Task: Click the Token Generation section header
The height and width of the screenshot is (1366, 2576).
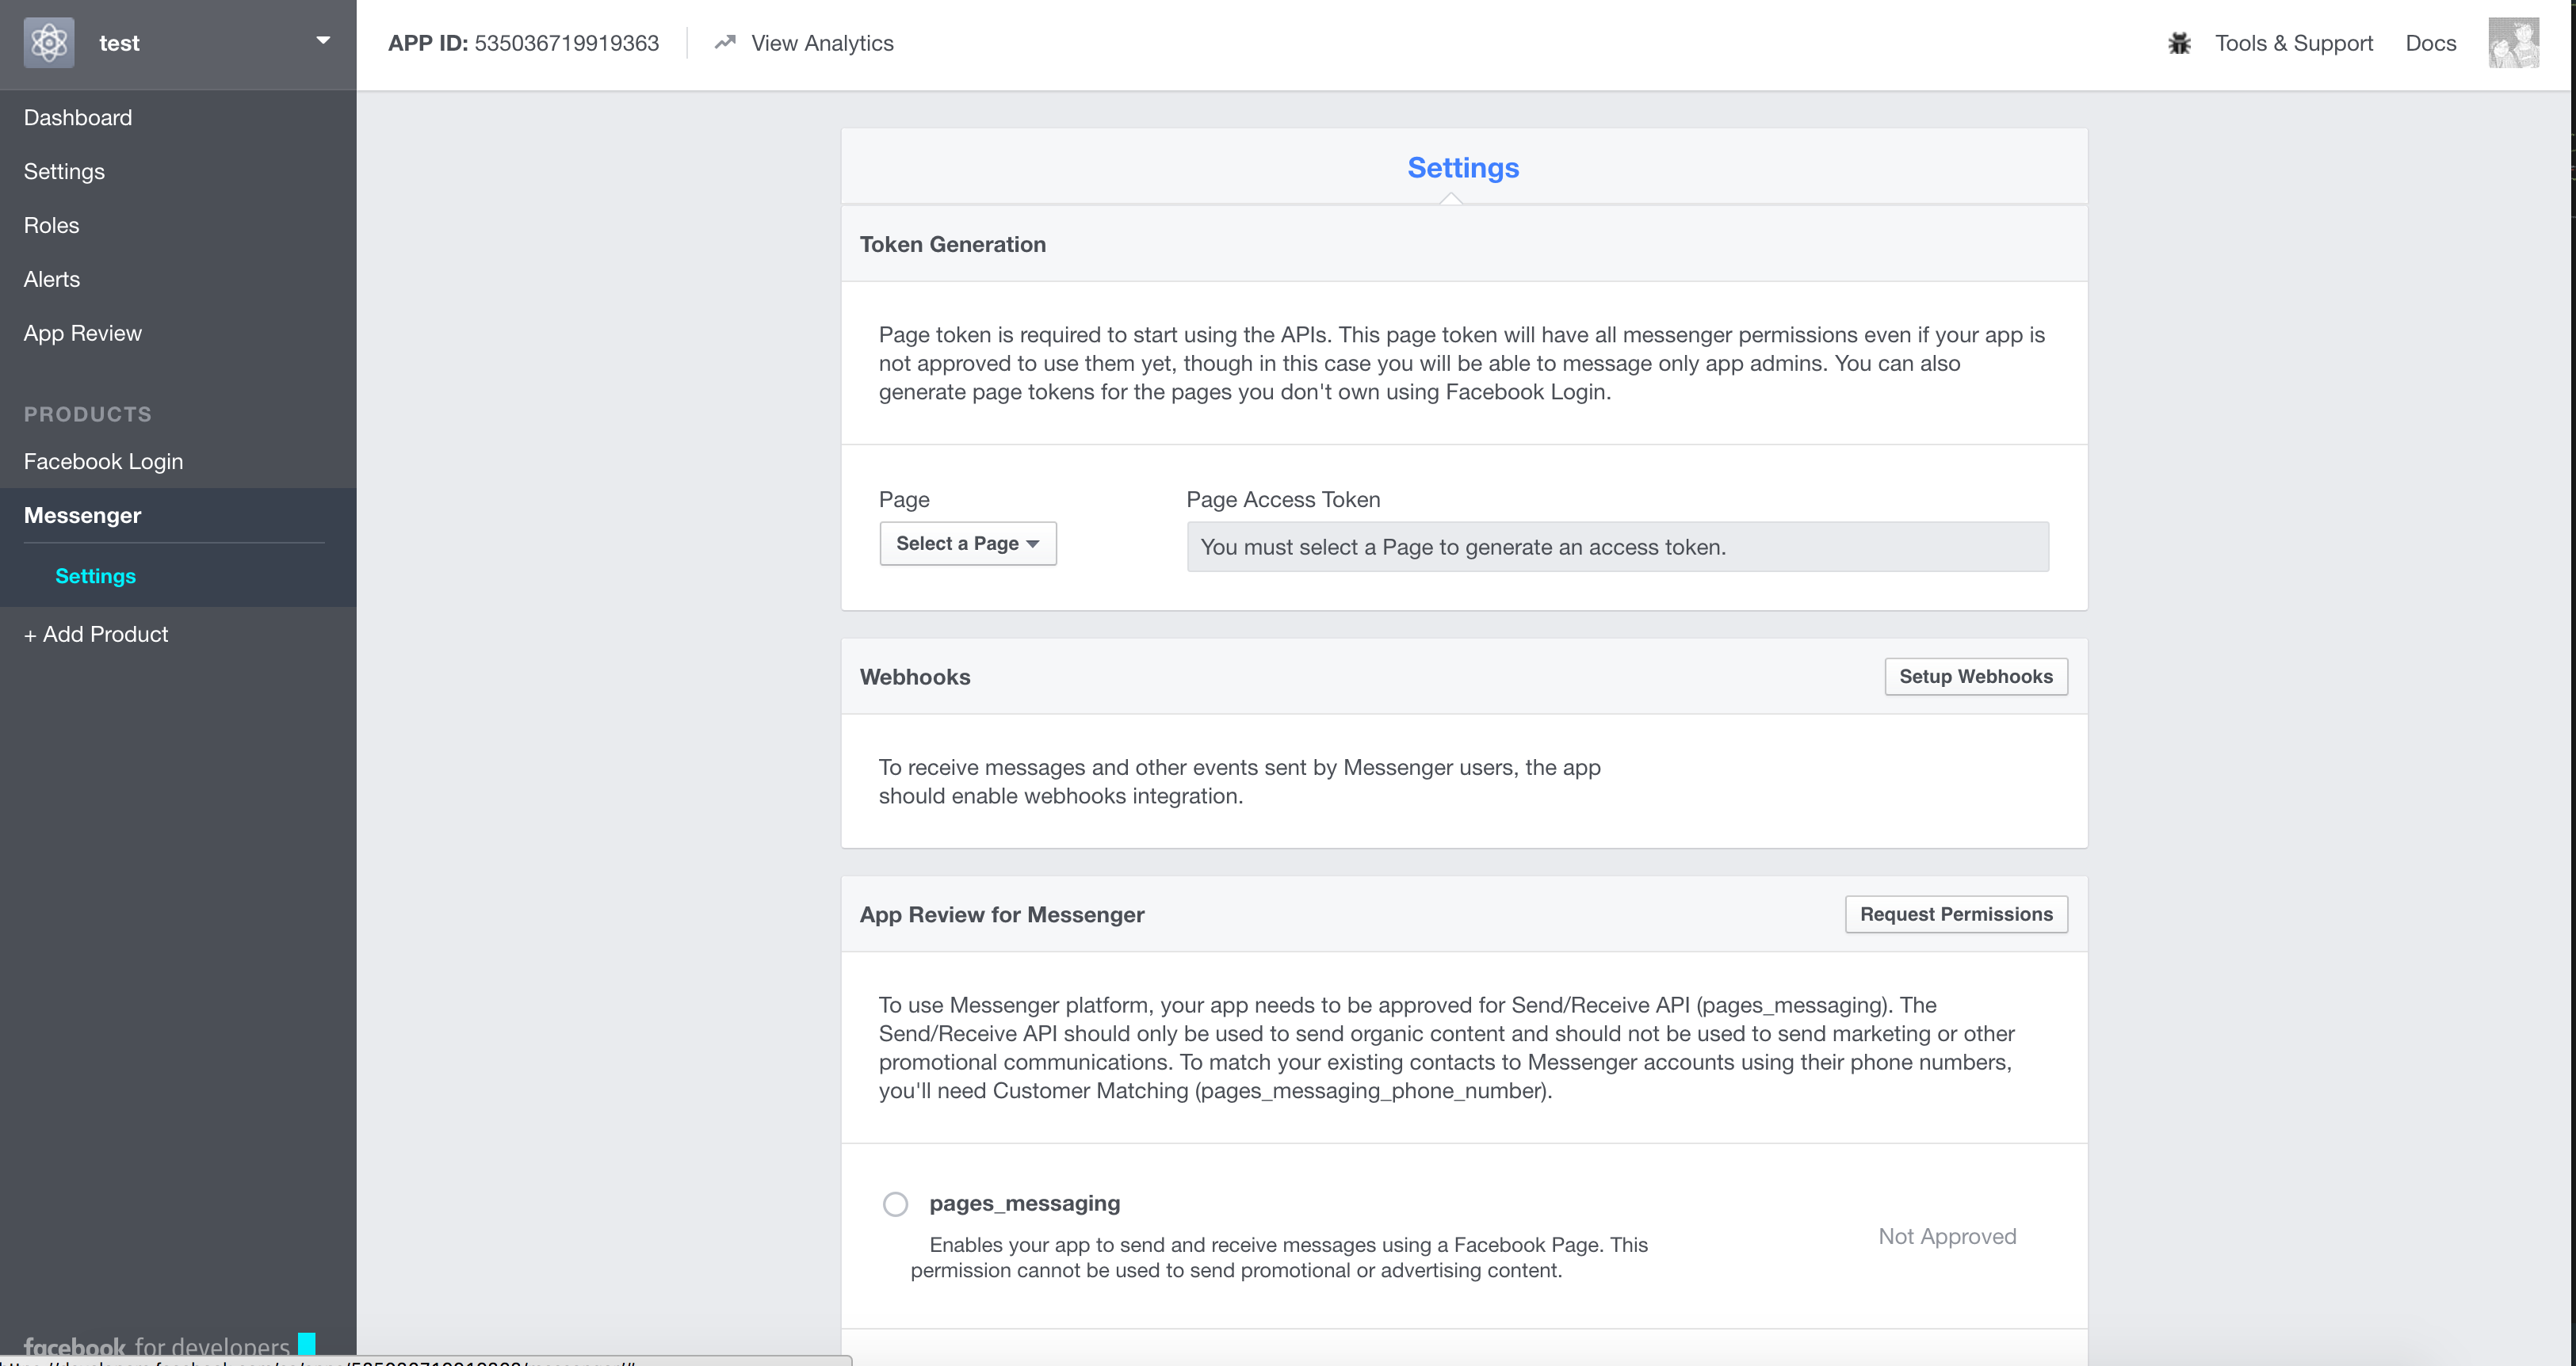Action: [953, 244]
